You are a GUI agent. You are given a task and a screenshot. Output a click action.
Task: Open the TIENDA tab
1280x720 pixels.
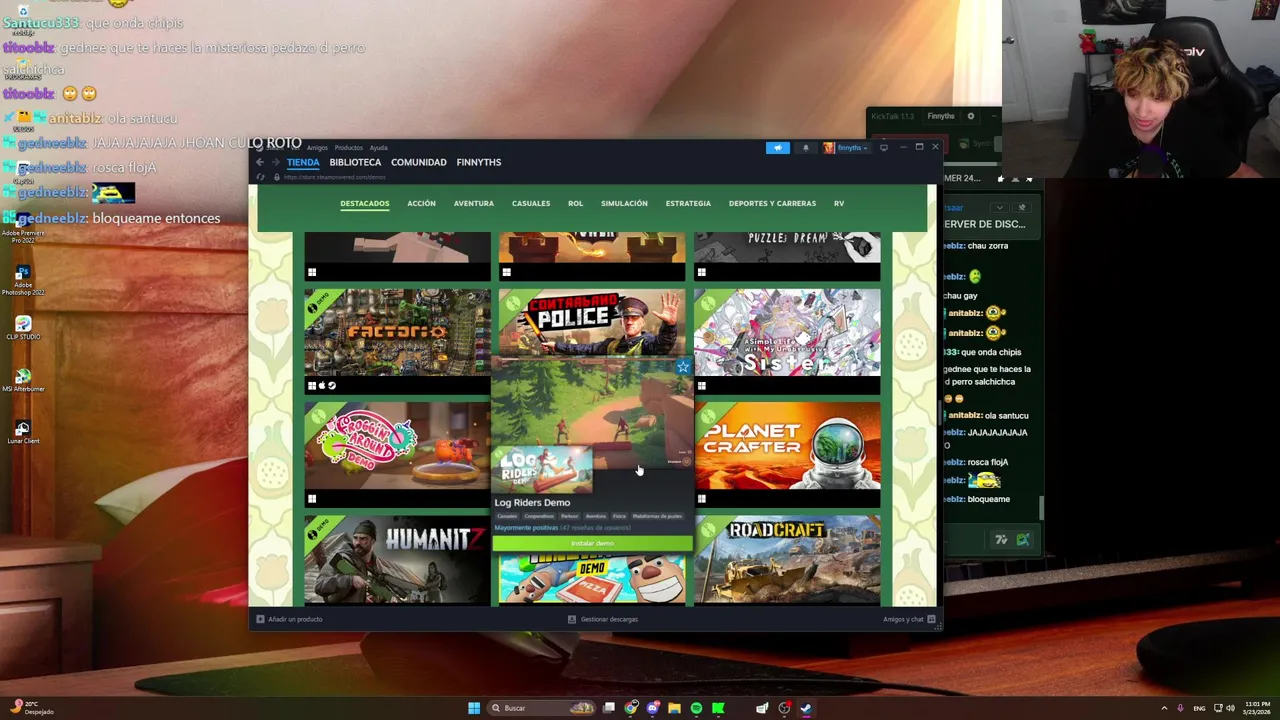[x=303, y=162]
